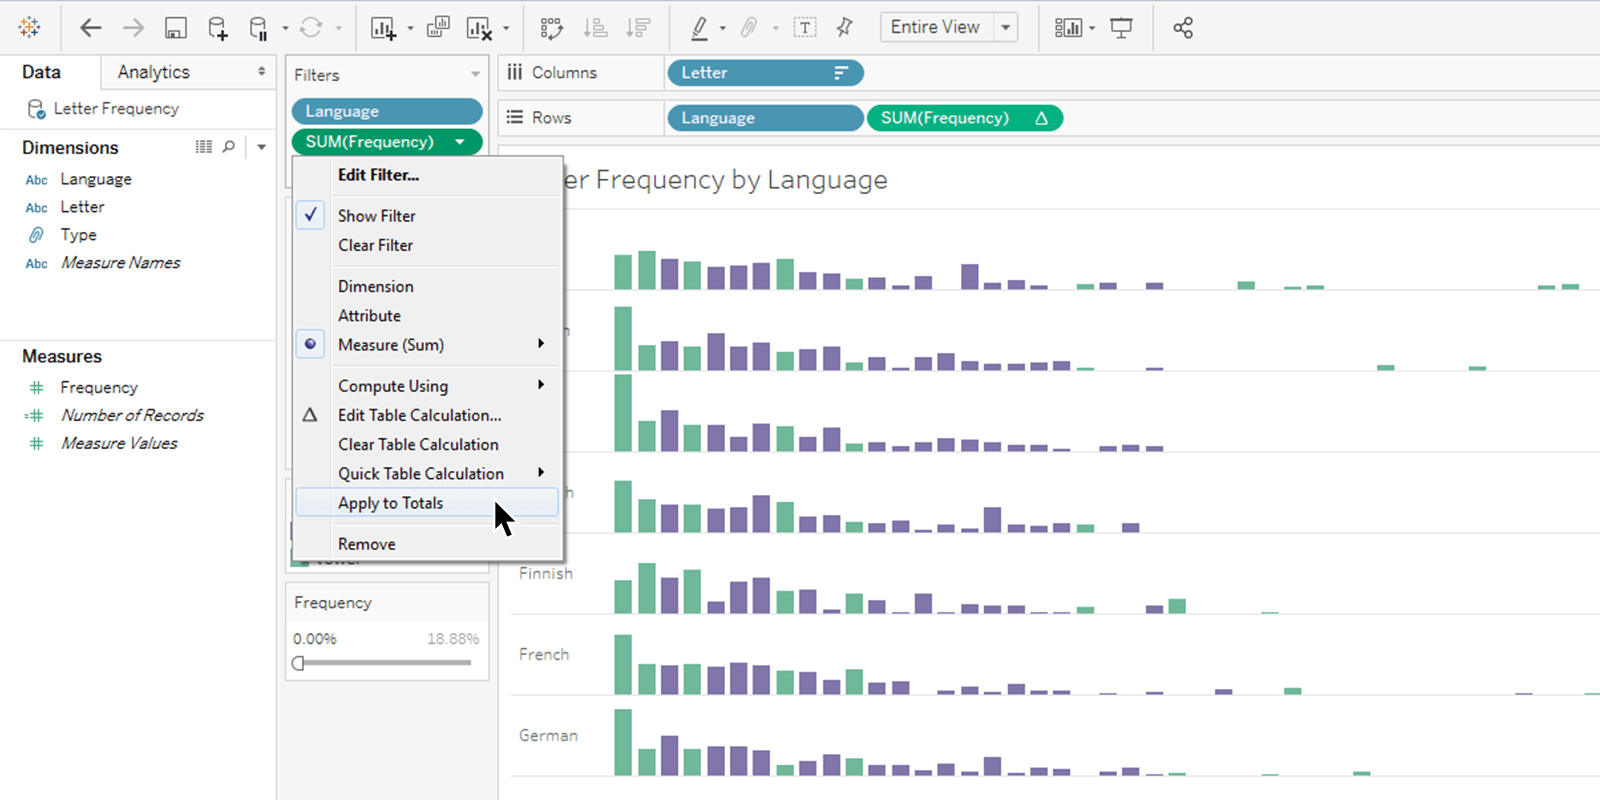
Task: Click the Group members paperclip icon
Action: [x=749, y=28]
